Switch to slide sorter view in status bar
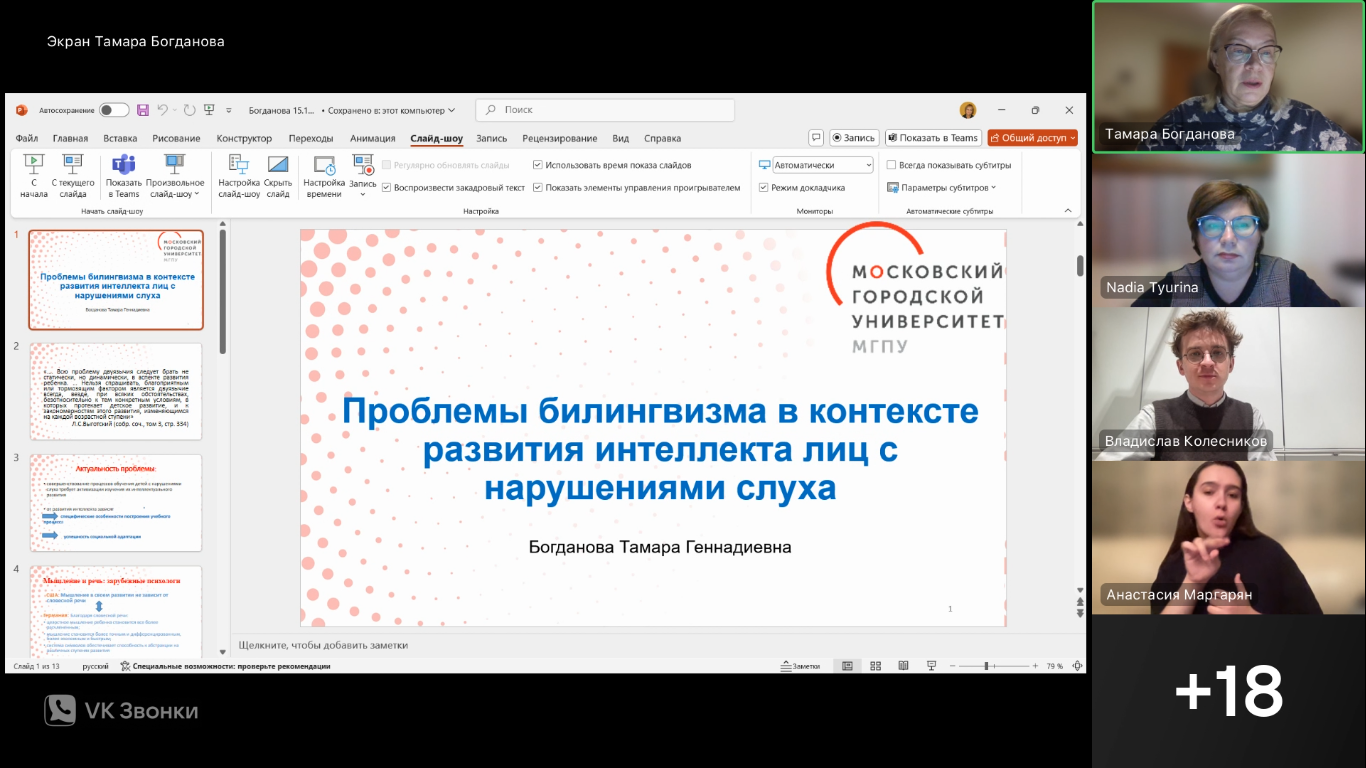Screen dimensions: 1366x768 click(875, 666)
